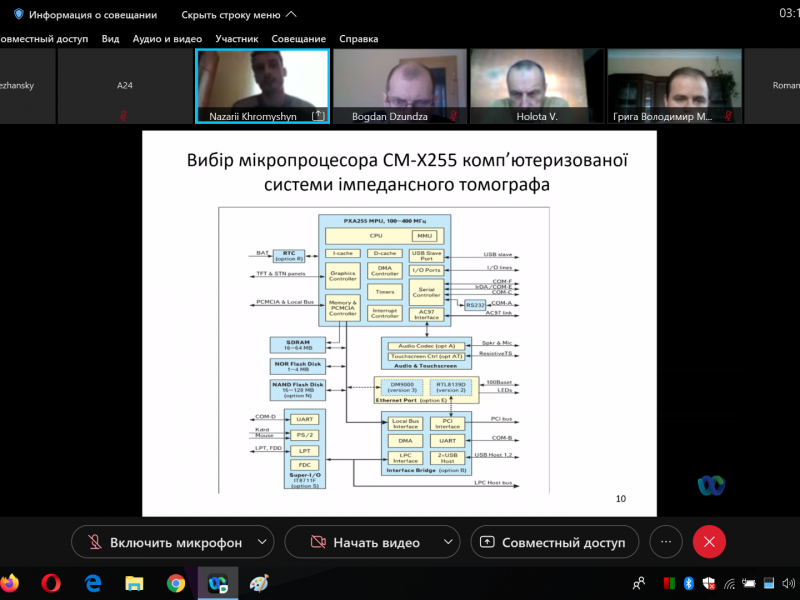800x600 pixels.
Task: Open Информация о совещании panel
Action: (x=85, y=15)
